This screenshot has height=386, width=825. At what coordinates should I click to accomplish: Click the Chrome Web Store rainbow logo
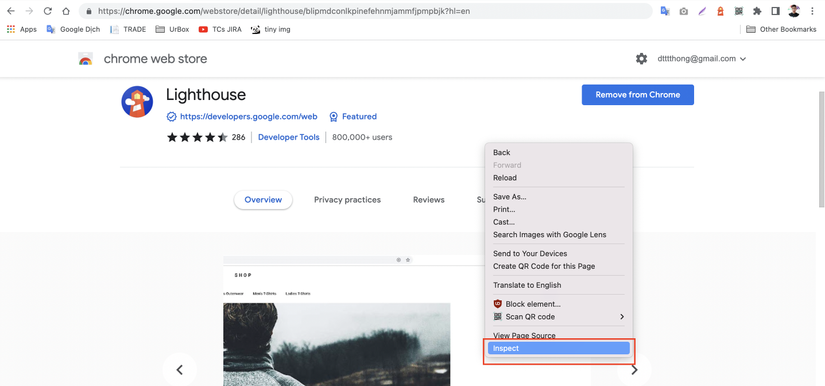[x=85, y=58]
